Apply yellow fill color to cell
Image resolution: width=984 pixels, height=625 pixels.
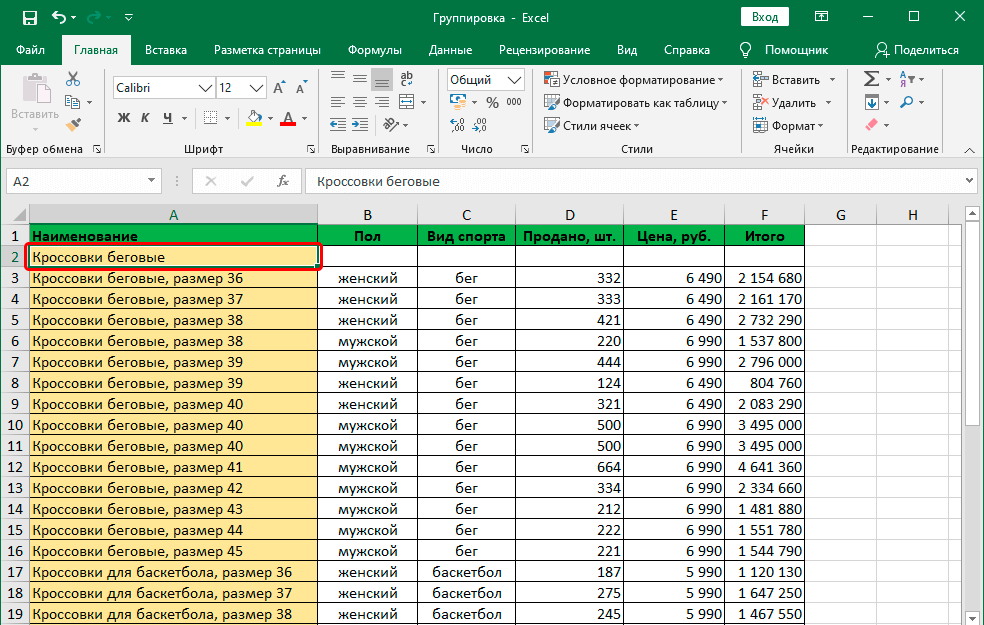[x=254, y=118]
